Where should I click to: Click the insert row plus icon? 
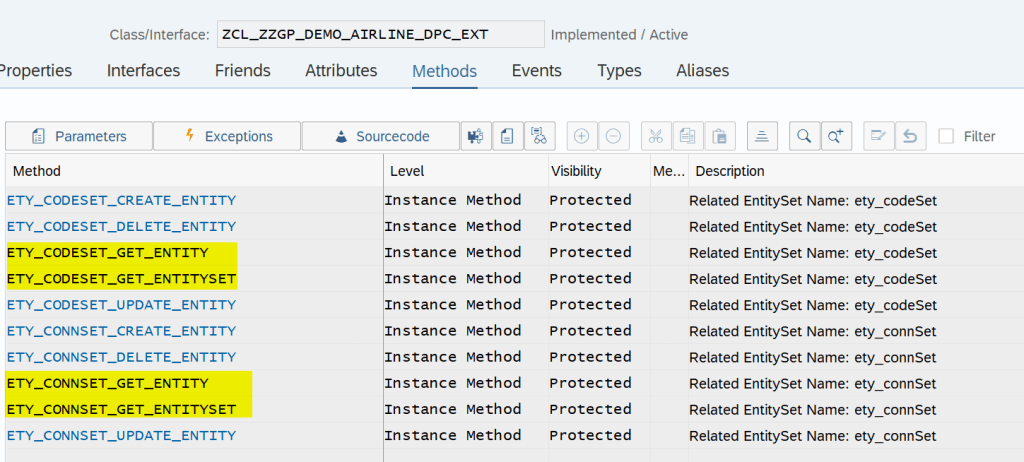point(581,136)
